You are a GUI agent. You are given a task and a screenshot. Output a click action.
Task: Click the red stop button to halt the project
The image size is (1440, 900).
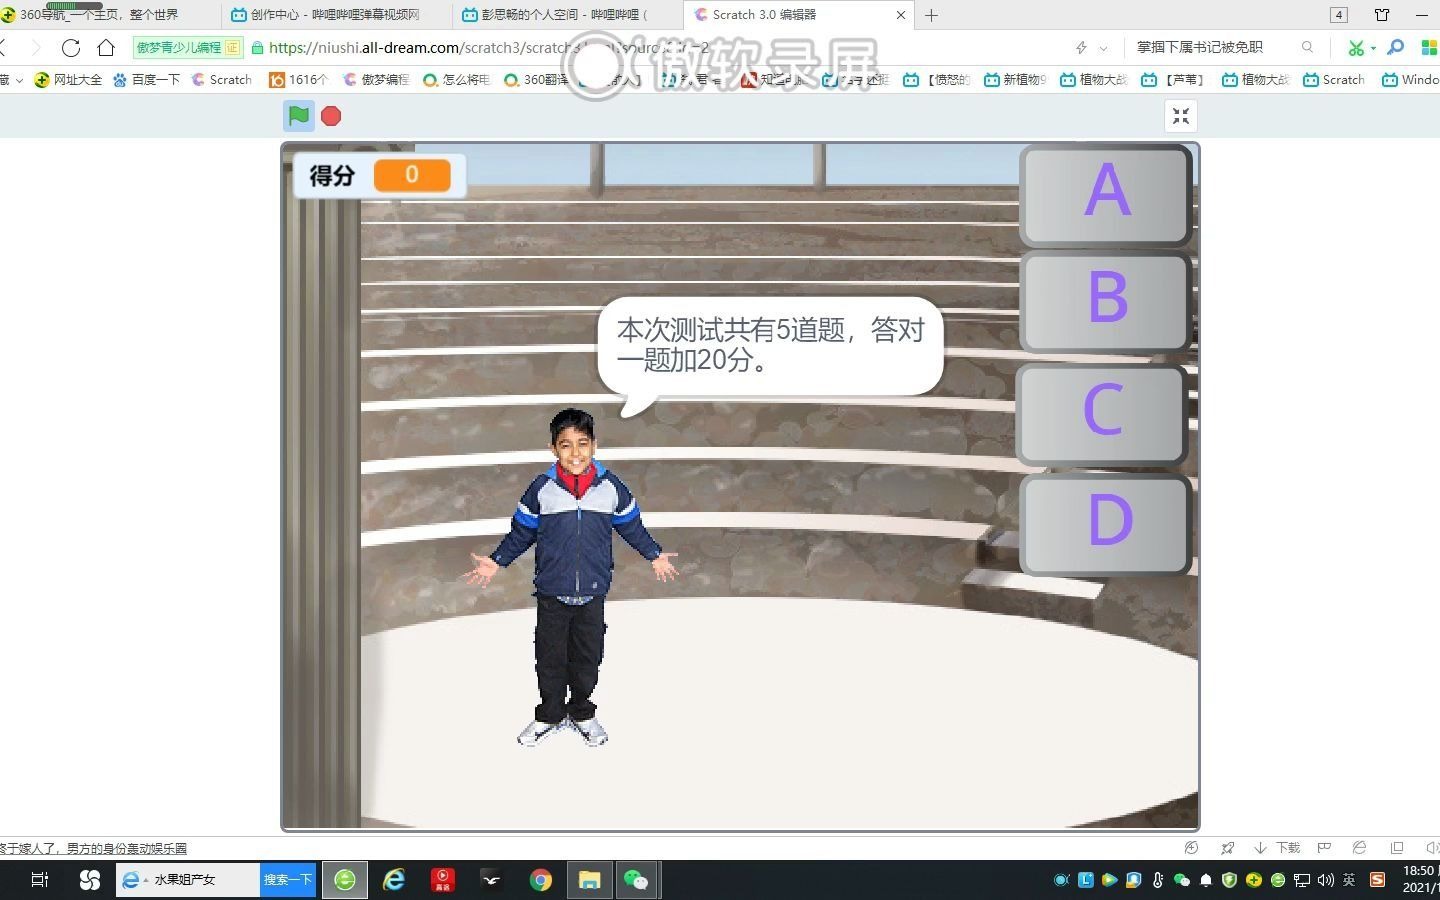pyautogui.click(x=331, y=116)
